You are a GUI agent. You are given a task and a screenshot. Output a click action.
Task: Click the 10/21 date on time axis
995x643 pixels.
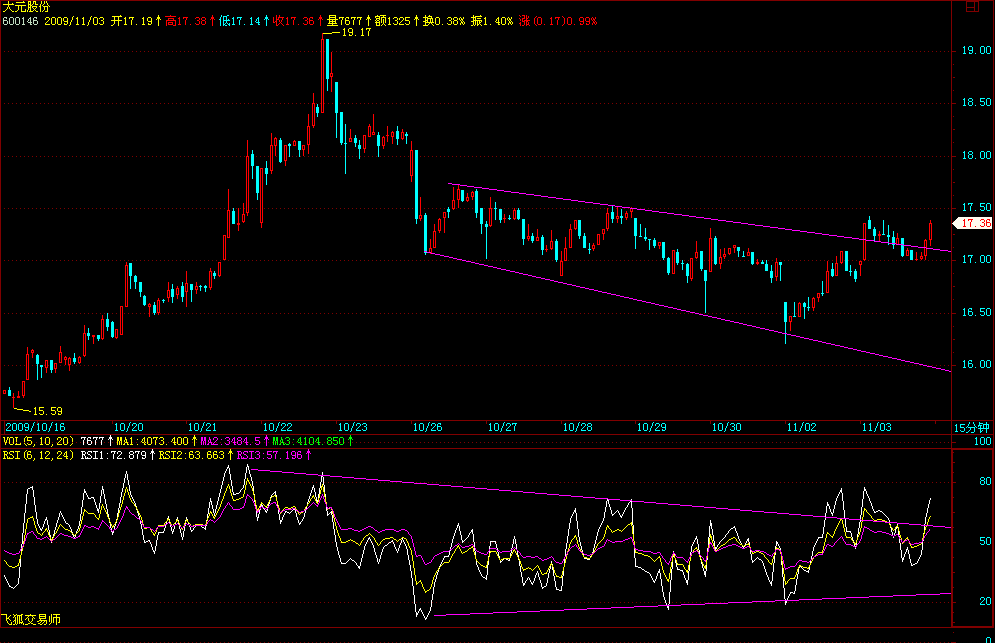(x=202, y=427)
